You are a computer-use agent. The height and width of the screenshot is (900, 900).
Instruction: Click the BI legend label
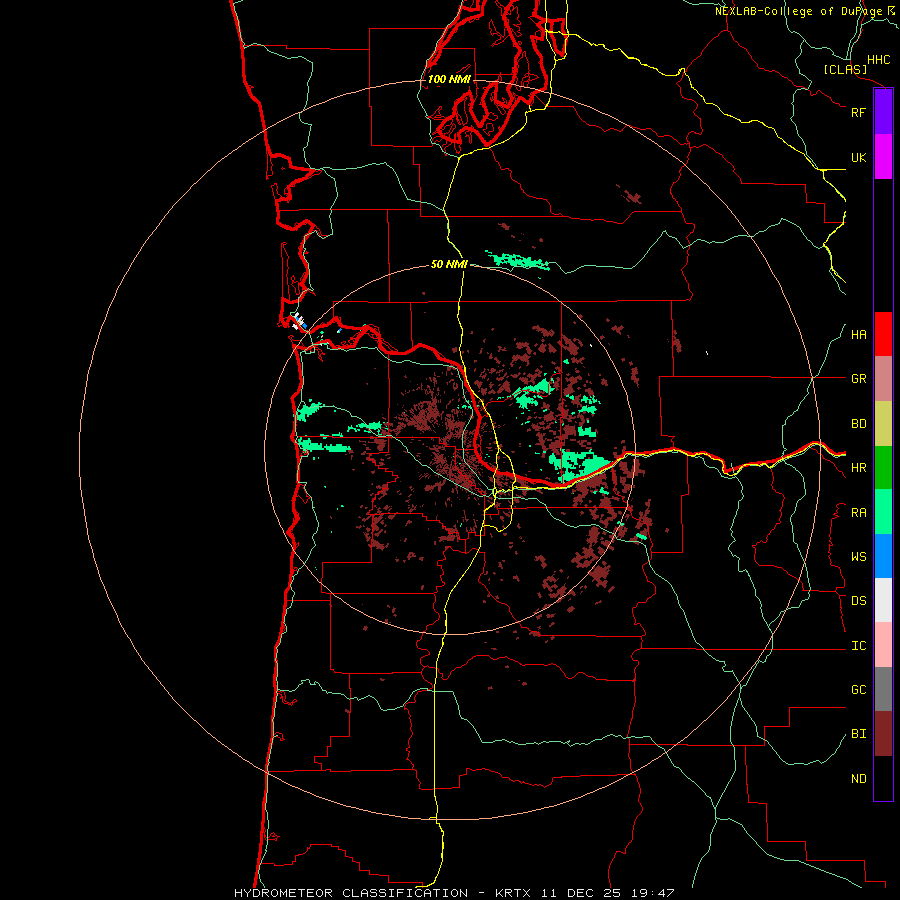(858, 734)
